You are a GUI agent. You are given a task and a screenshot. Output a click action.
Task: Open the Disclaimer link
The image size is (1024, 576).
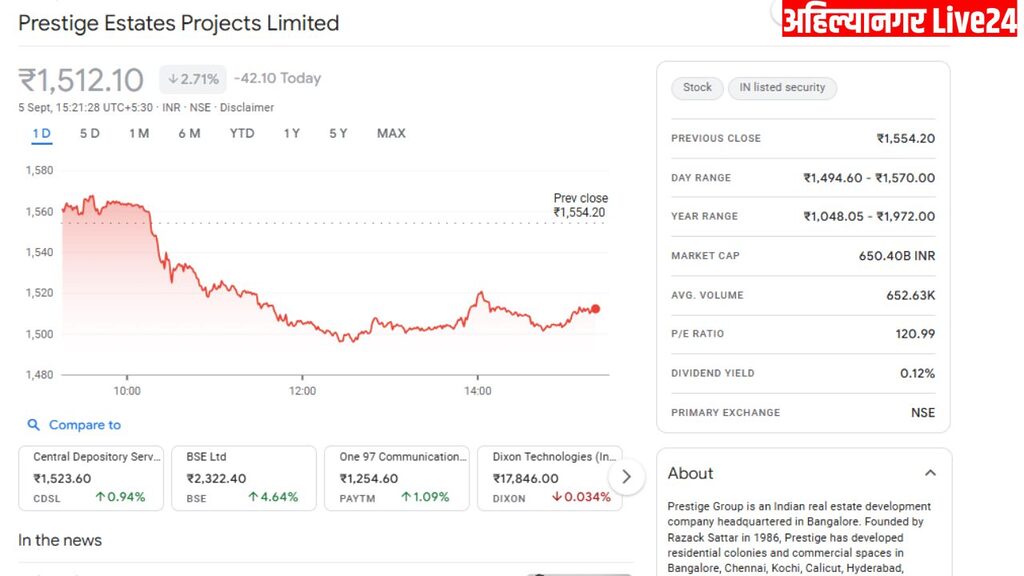click(x=247, y=107)
